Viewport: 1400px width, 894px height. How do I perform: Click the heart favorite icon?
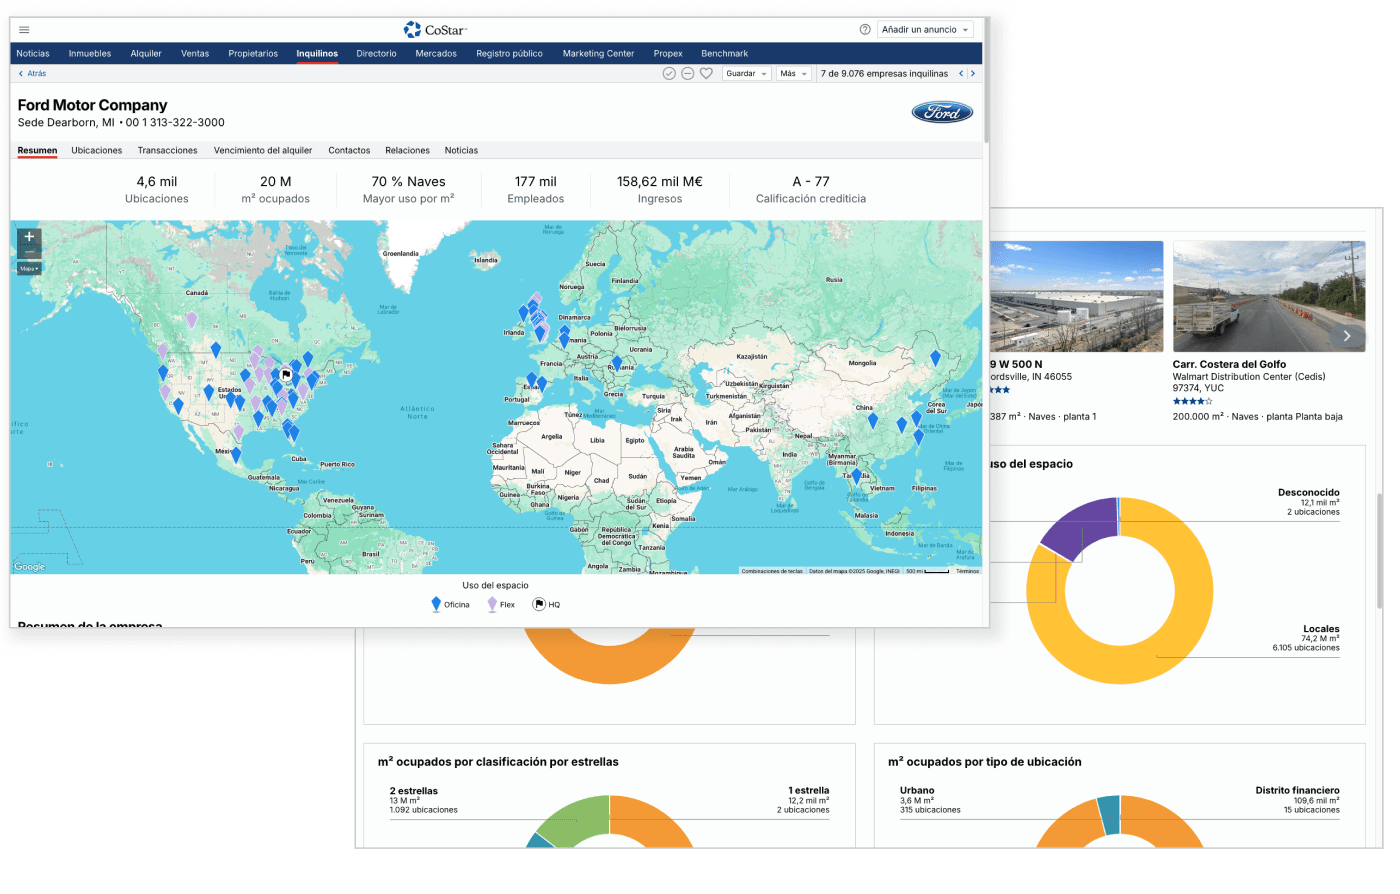pyautogui.click(x=706, y=74)
